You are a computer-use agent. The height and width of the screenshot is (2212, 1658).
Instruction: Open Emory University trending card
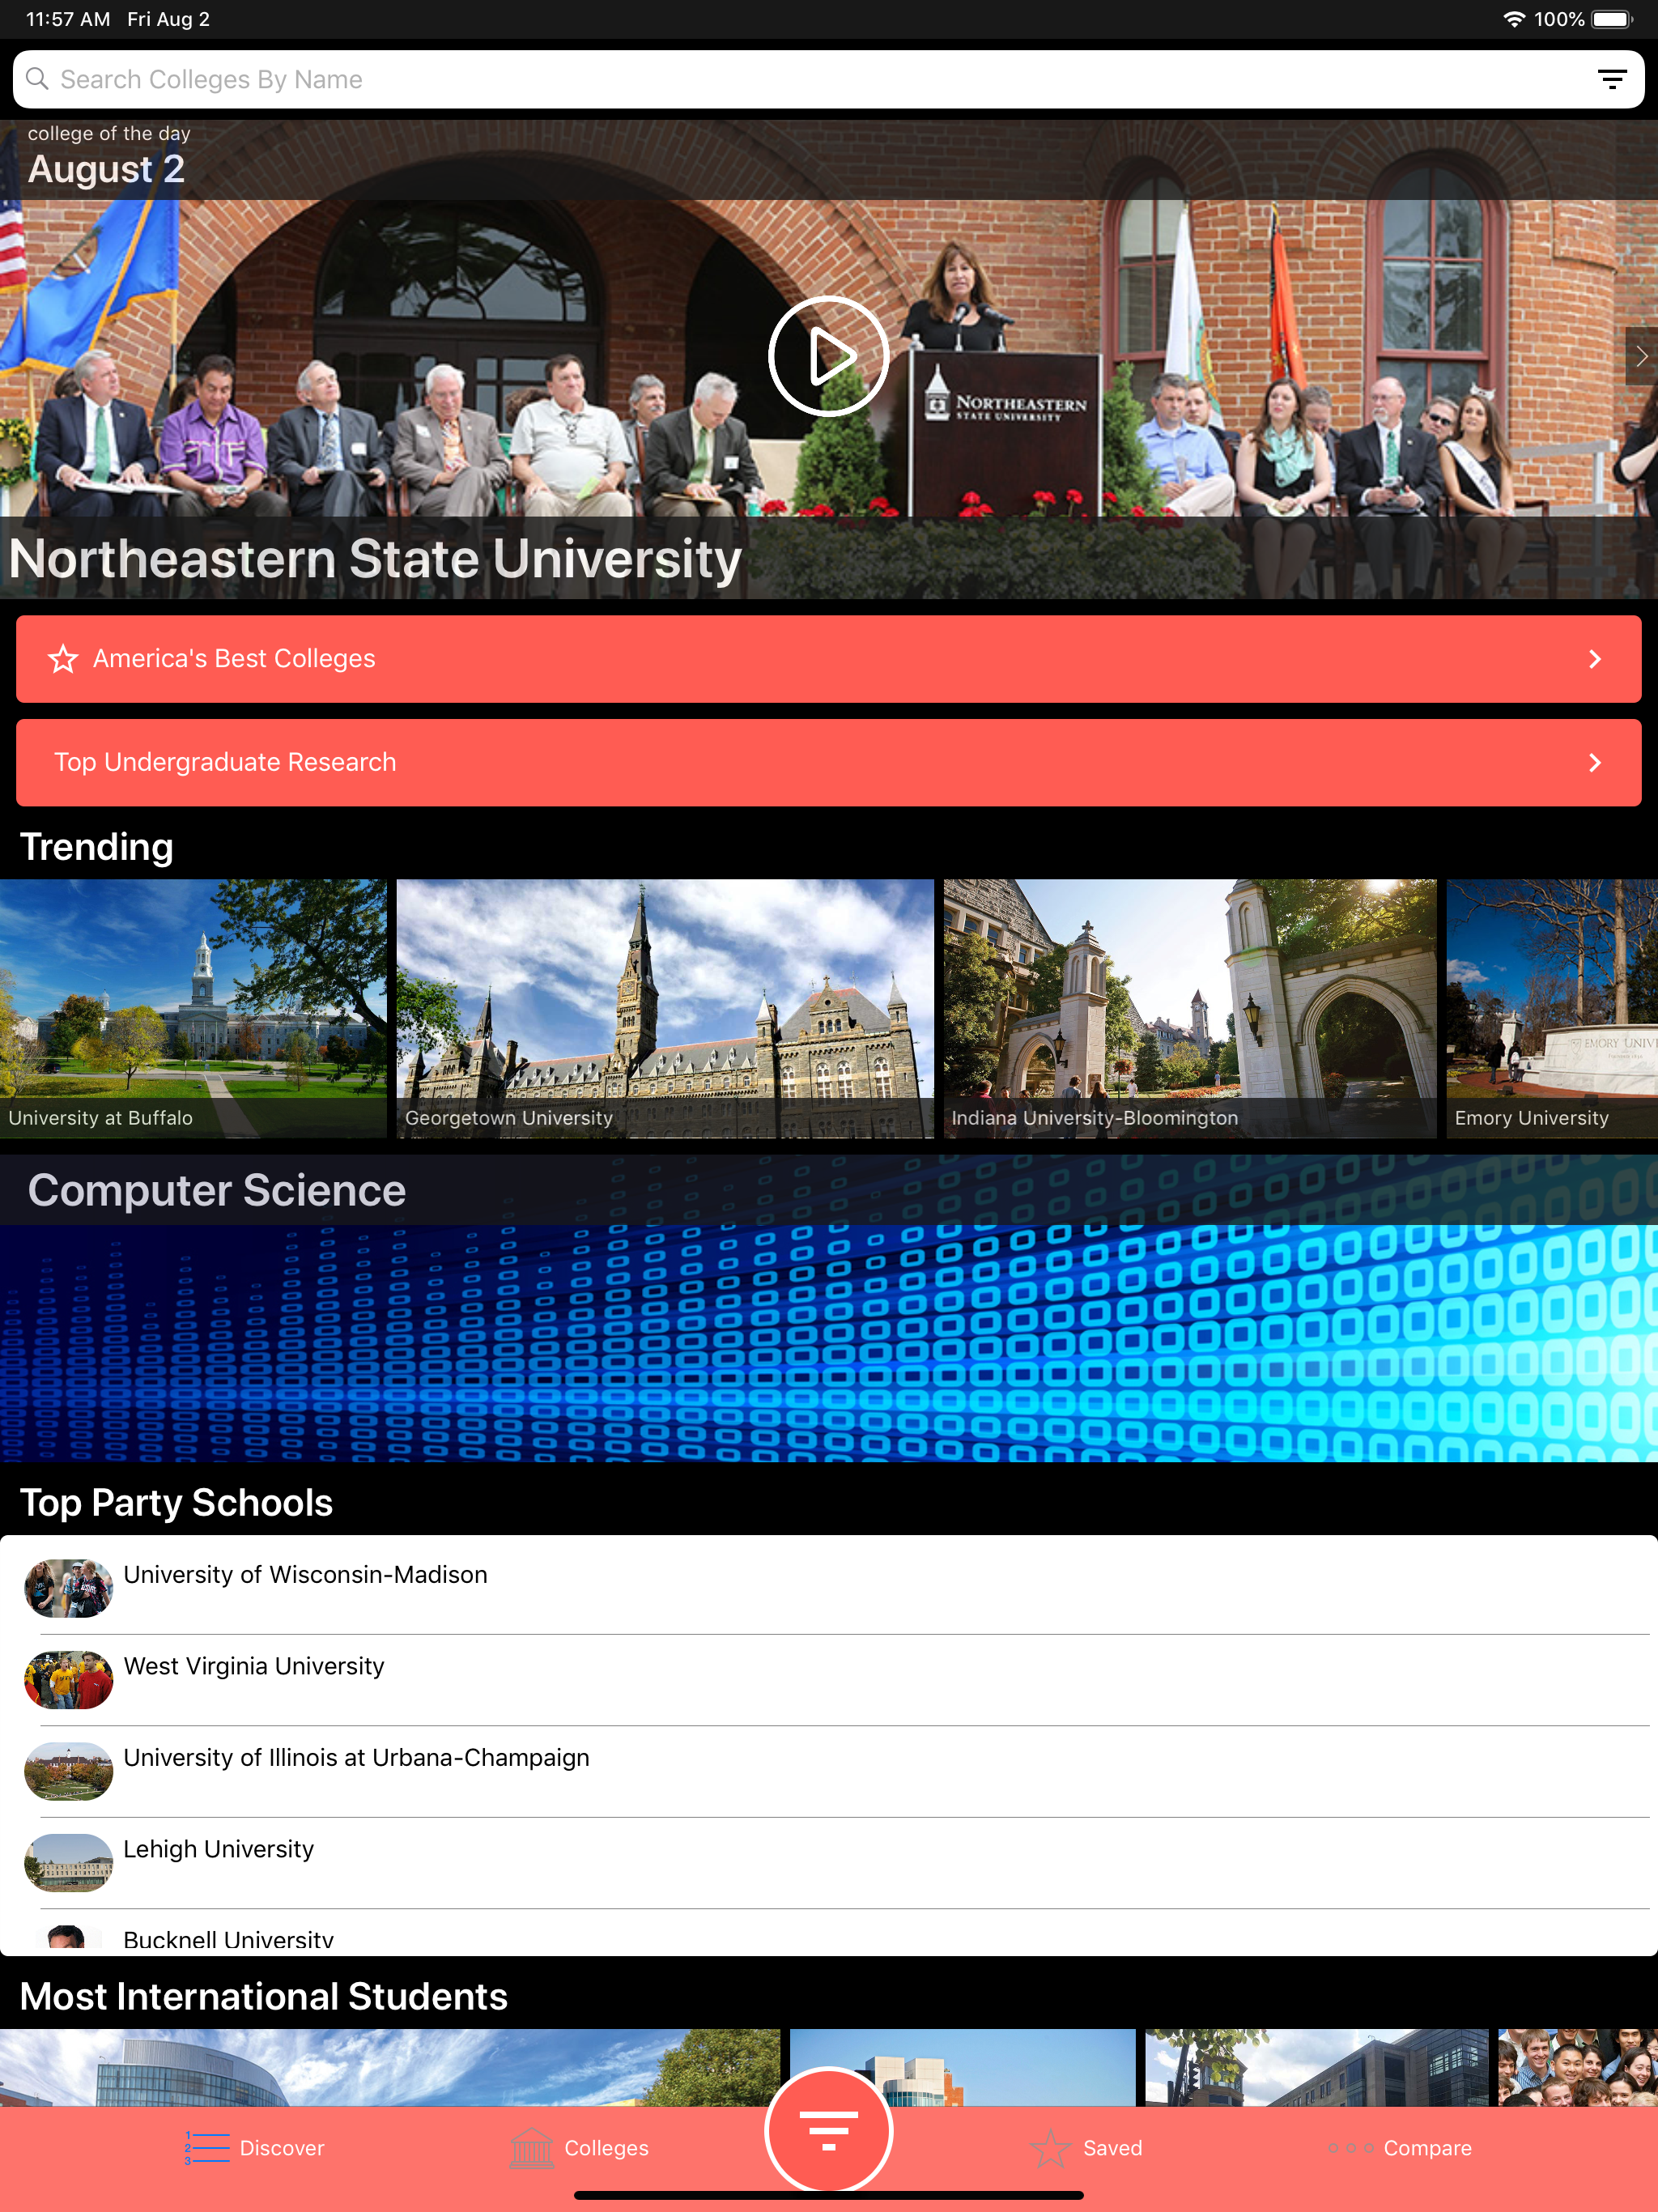pyautogui.click(x=1552, y=1008)
